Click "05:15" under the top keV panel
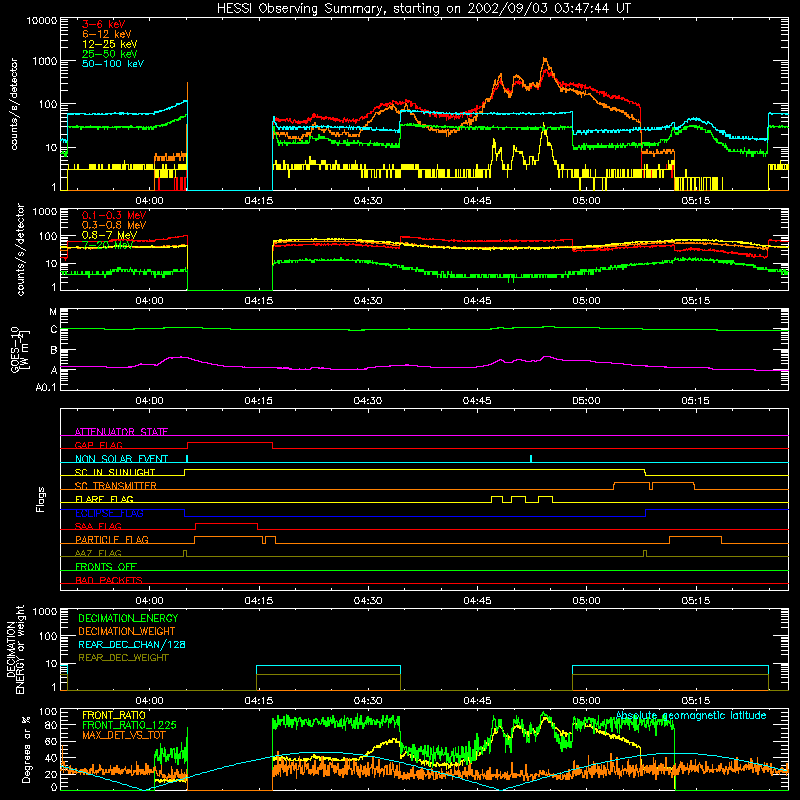This screenshot has height=800, width=800. pyautogui.click(x=695, y=200)
